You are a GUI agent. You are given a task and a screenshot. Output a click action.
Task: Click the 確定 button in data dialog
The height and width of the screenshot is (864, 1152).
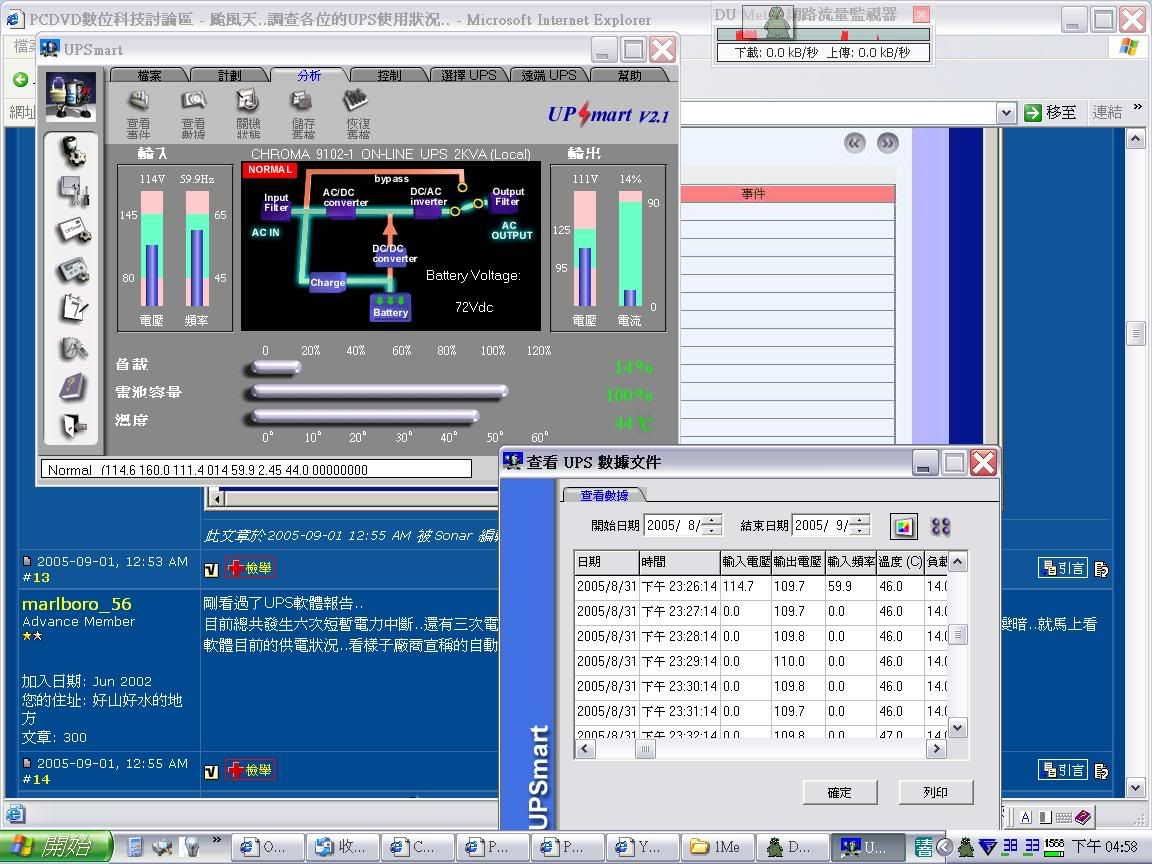click(x=839, y=792)
